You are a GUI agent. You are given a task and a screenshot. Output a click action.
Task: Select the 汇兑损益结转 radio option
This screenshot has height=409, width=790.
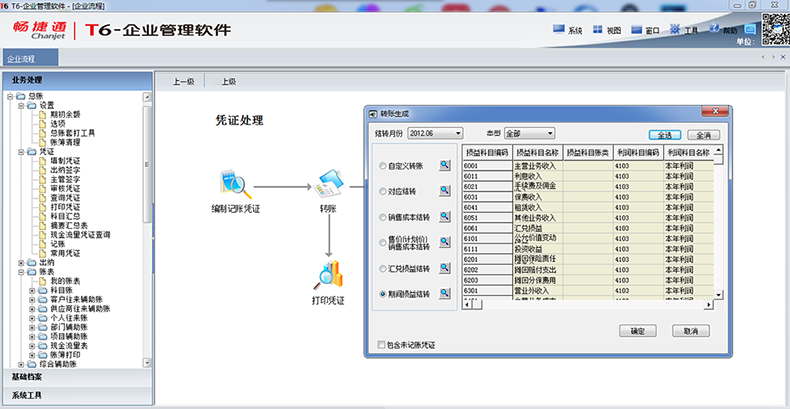[x=383, y=268]
